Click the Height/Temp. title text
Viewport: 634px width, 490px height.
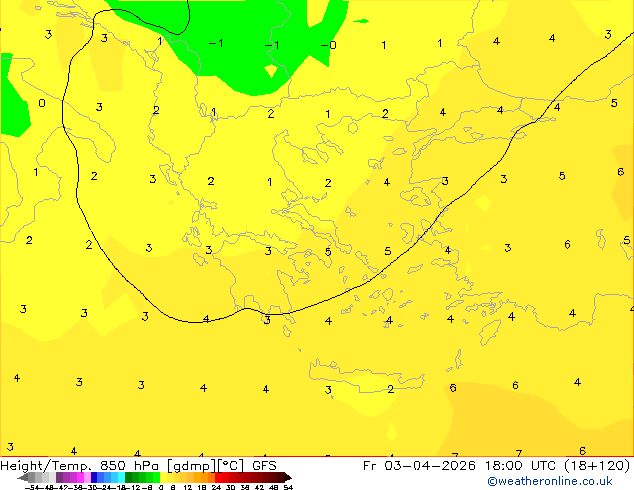[45, 466]
